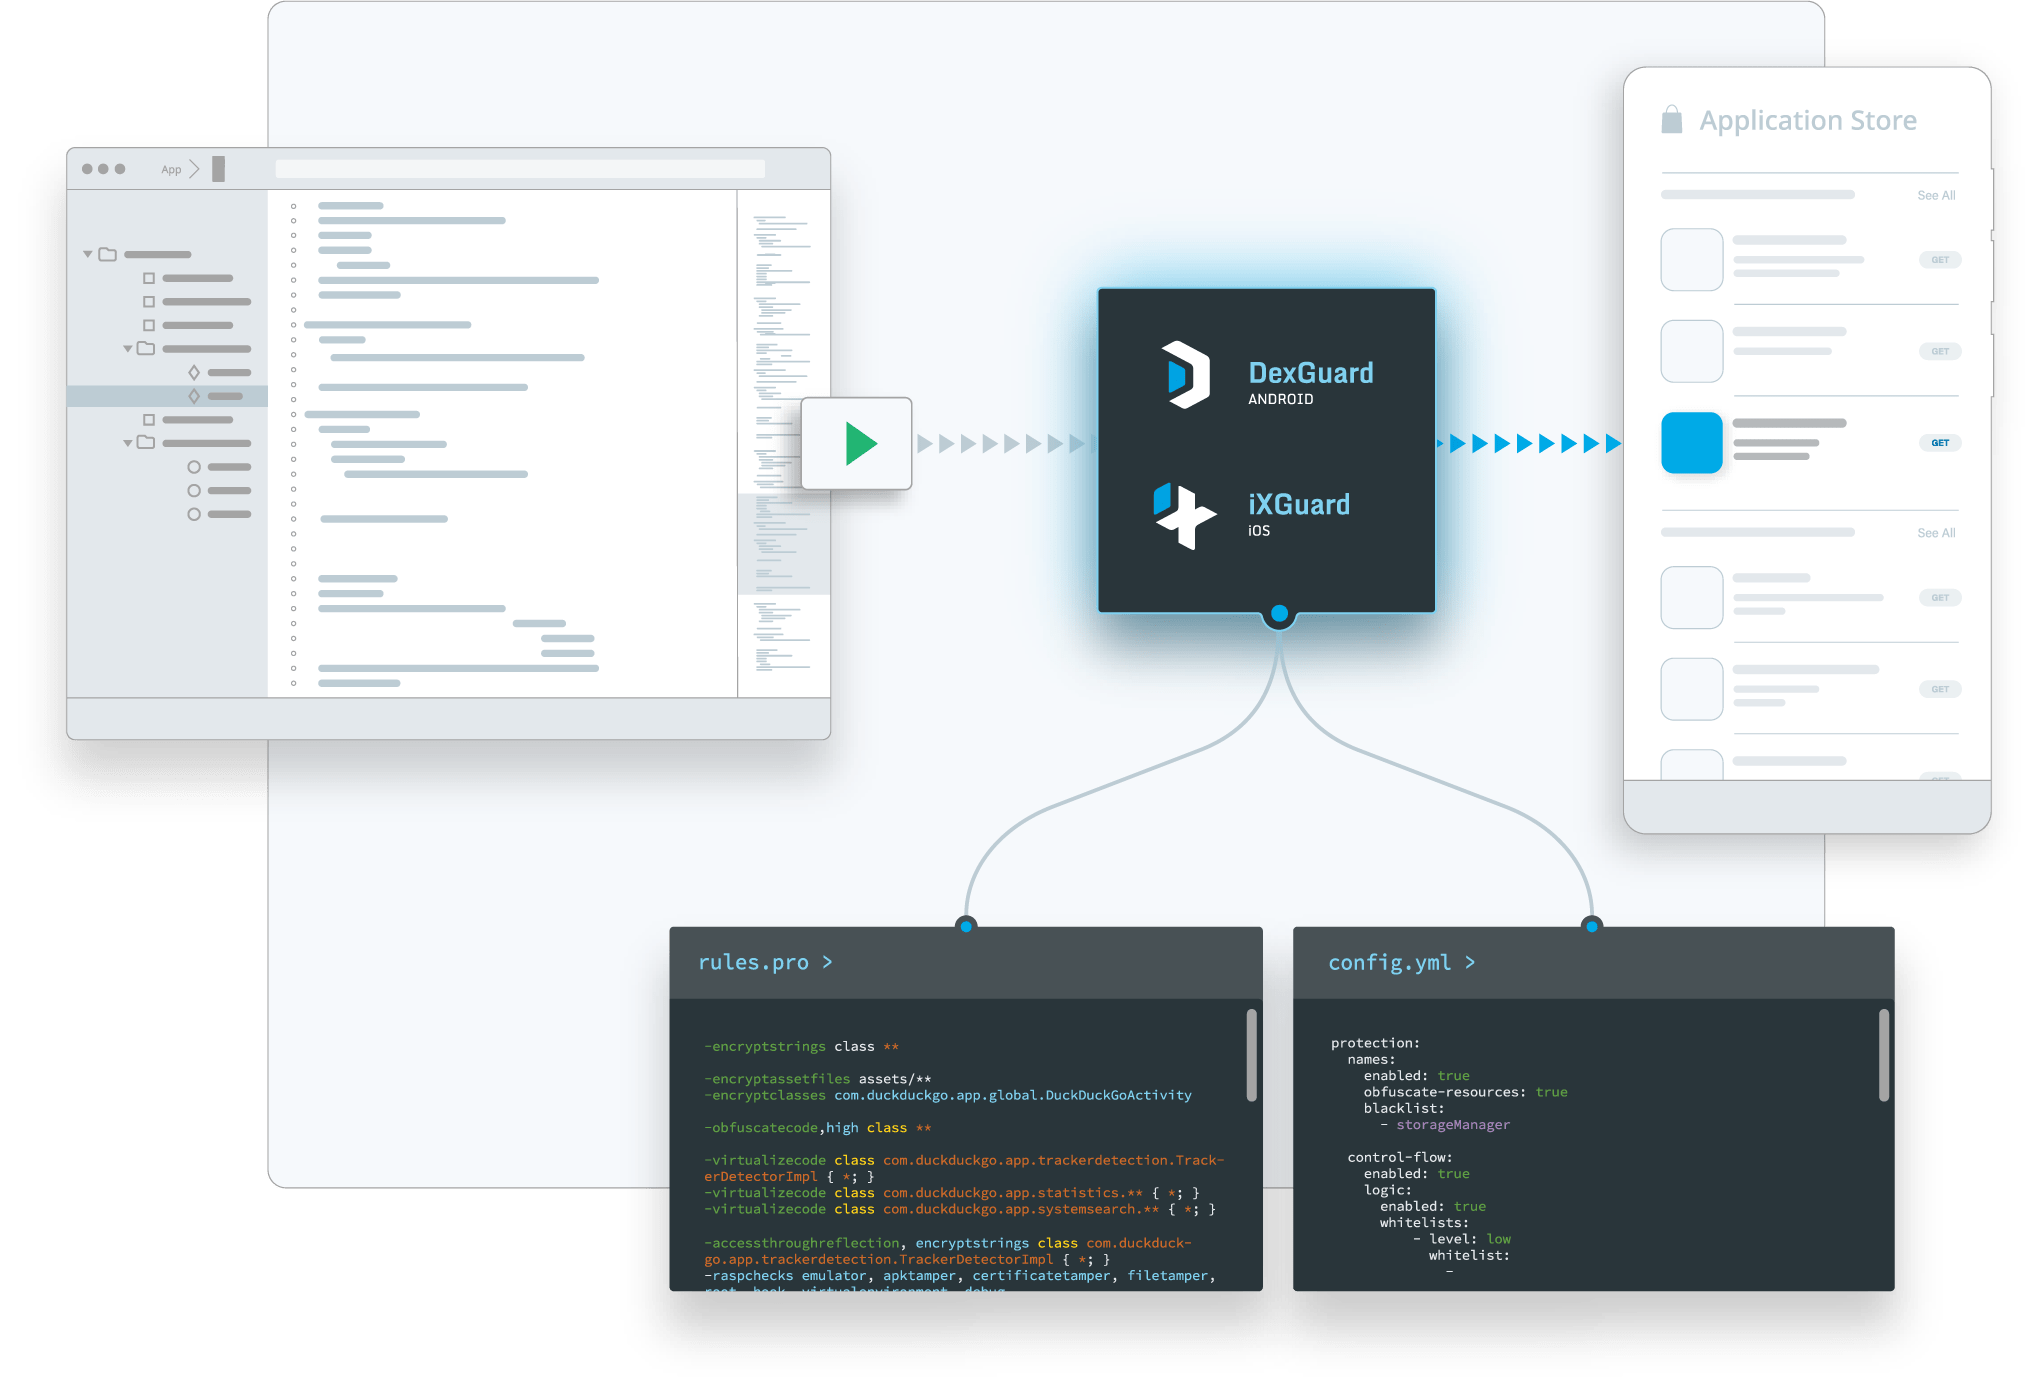Open the rules.pro file header
Screen dimensions: 2038x1394
[x=965, y=962]
